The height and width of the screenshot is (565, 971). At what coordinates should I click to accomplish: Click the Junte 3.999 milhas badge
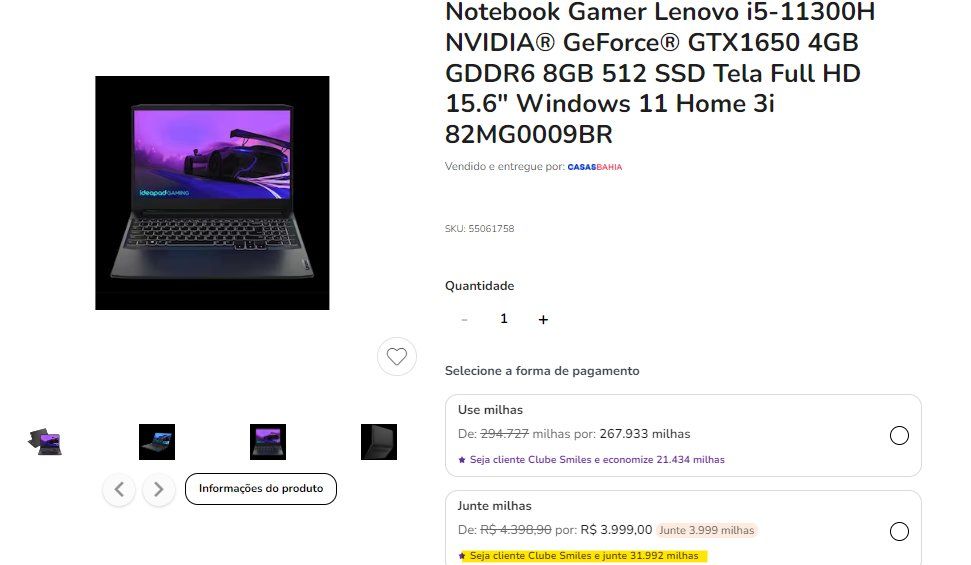tap(707, 530)
